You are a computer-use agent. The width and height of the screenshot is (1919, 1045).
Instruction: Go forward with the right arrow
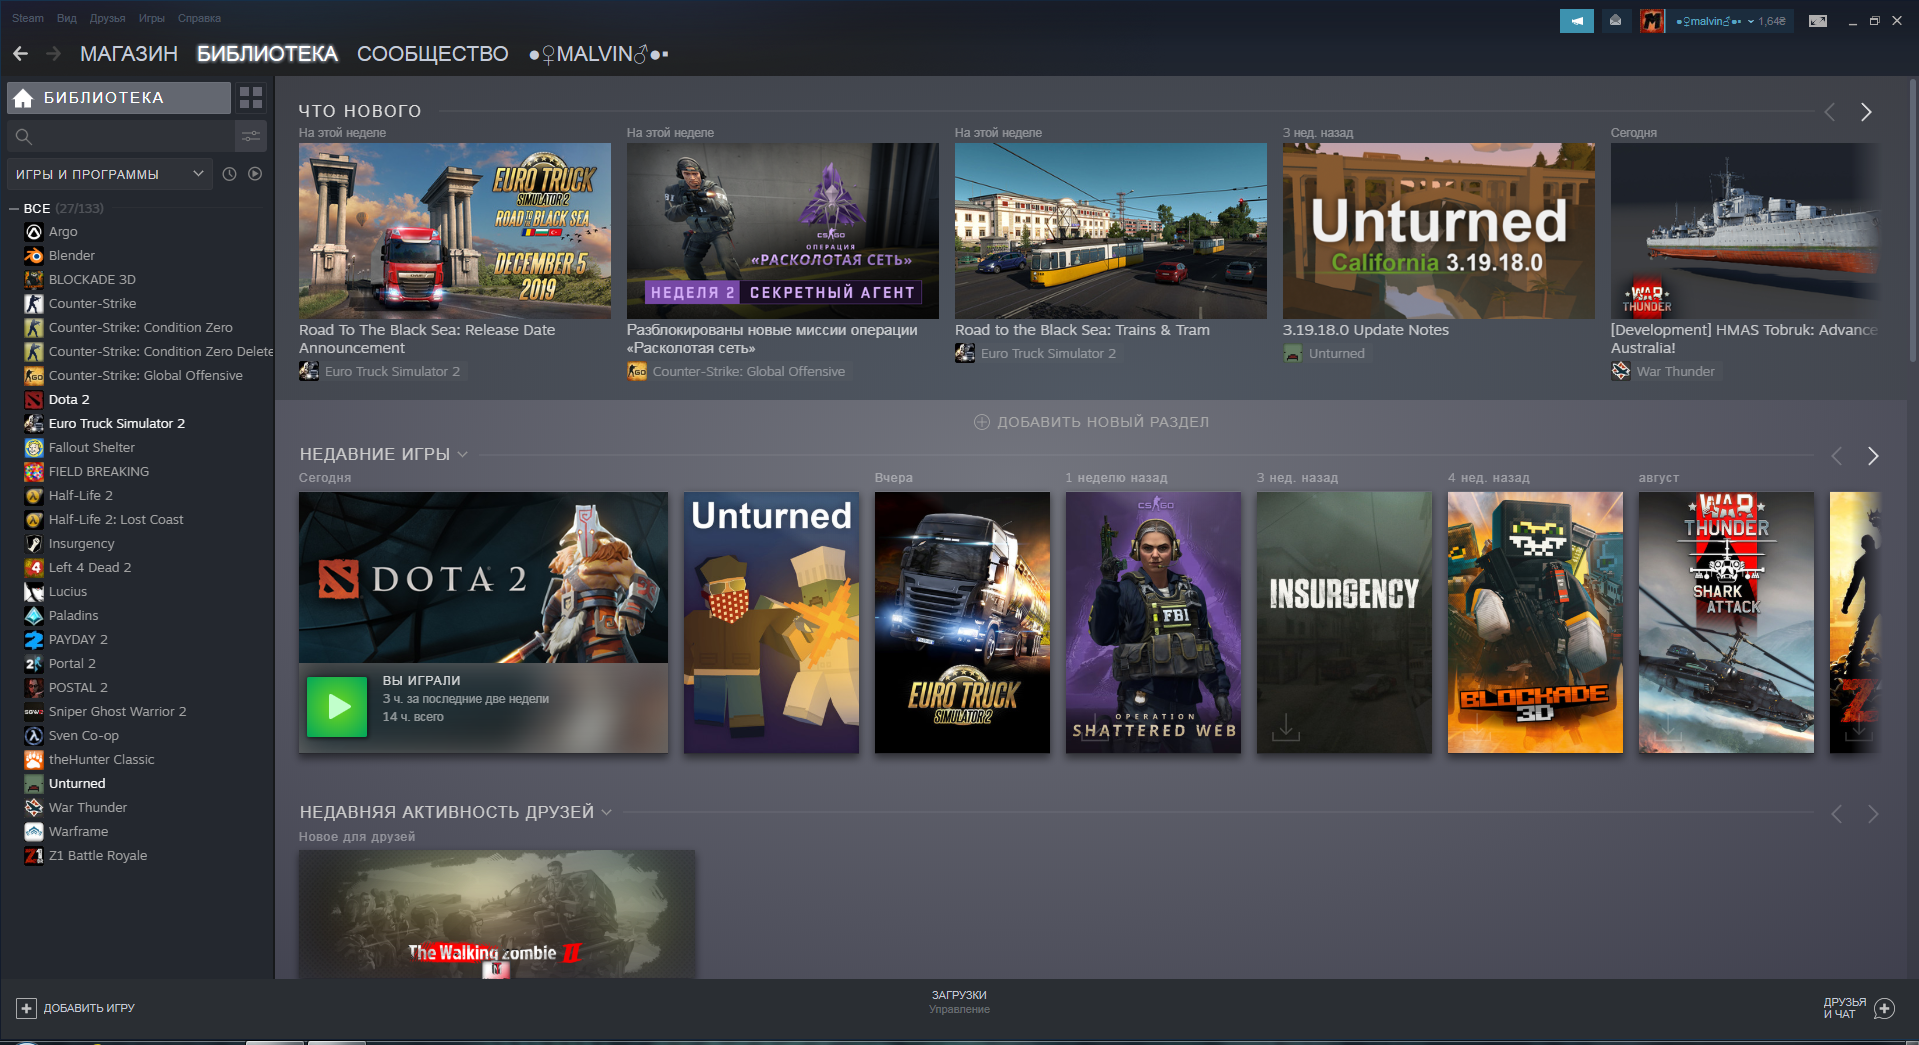(x=53, y=54)
